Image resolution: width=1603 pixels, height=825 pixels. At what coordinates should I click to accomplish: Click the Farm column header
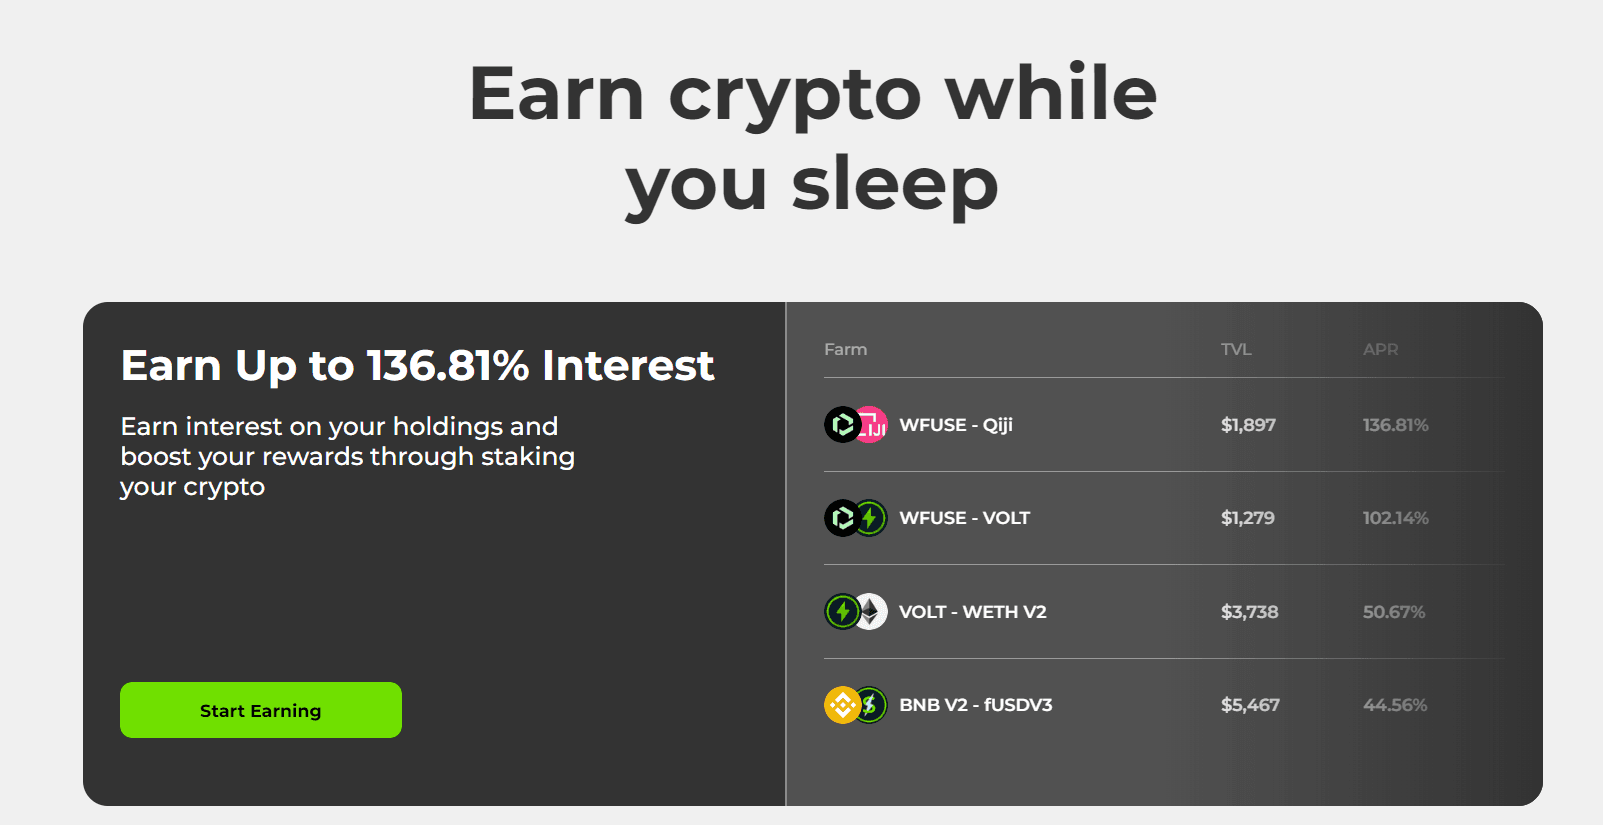point(845,349)
